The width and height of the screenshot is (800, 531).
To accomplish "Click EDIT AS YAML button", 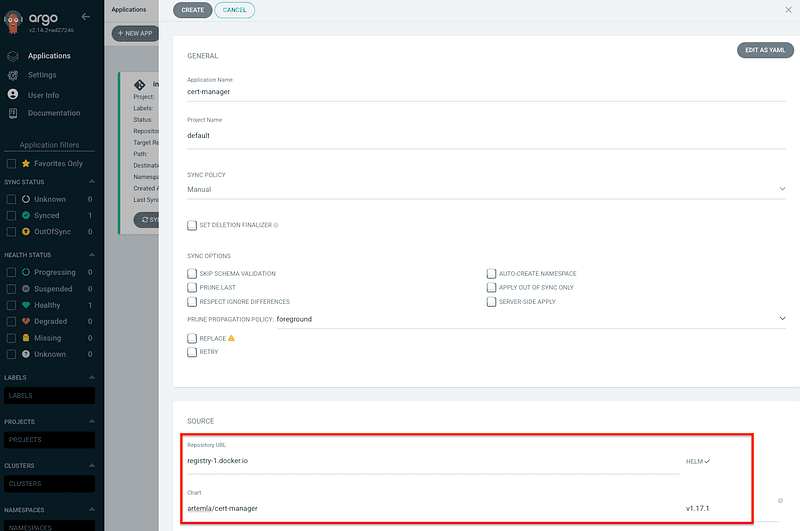I will point(765,50).
